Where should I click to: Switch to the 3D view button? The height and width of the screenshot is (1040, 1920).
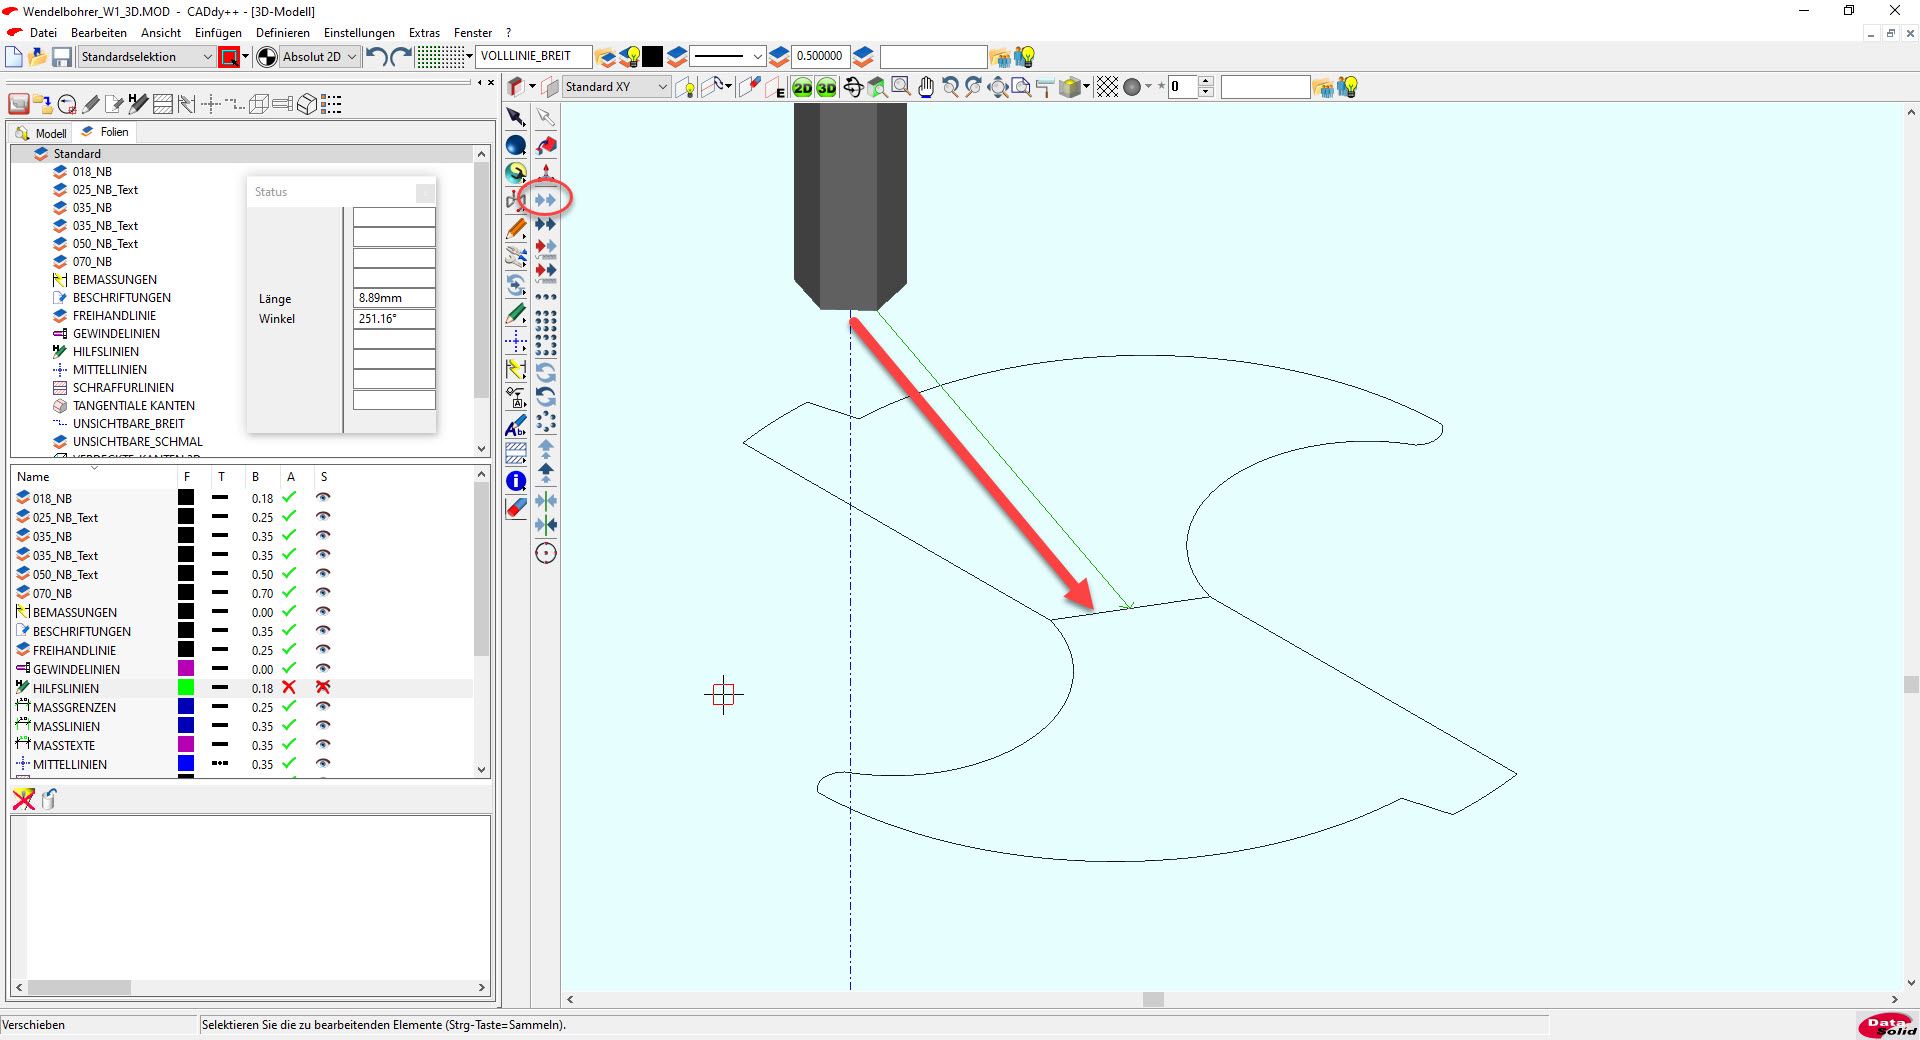[826, 88]
